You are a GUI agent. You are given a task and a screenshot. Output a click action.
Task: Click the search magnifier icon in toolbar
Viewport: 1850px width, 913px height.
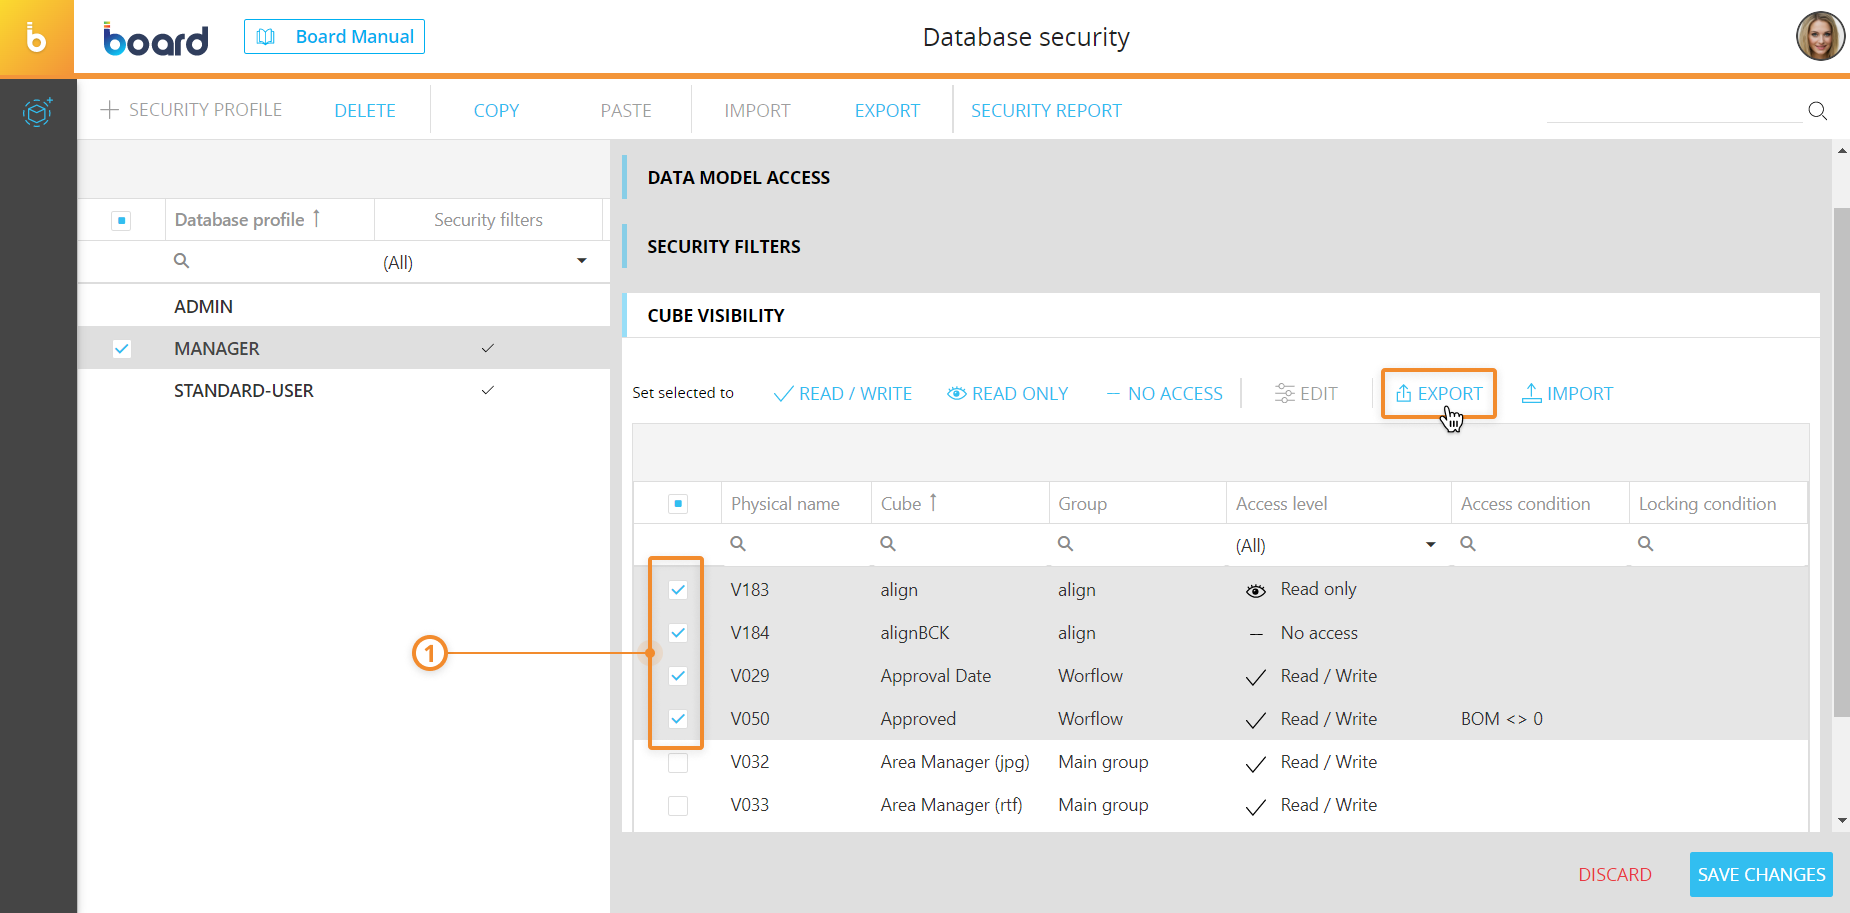point(1817,111)
